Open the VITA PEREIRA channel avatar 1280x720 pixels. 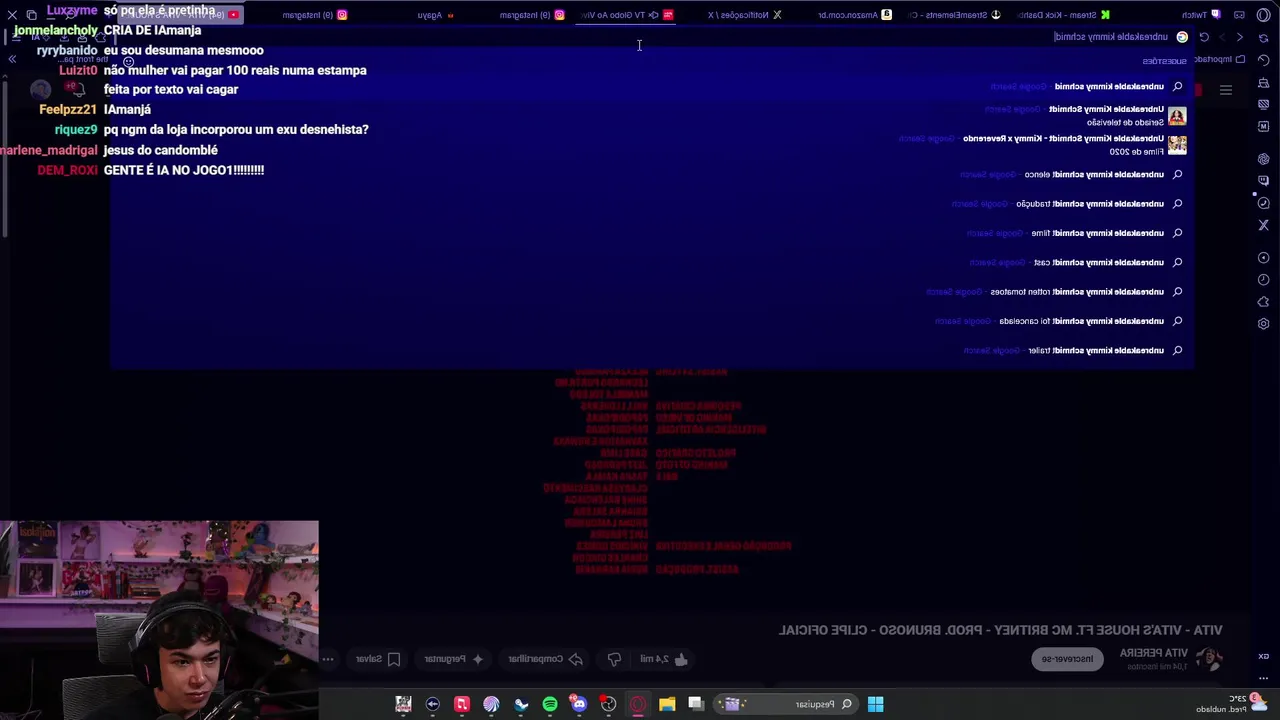[1210, 658]
